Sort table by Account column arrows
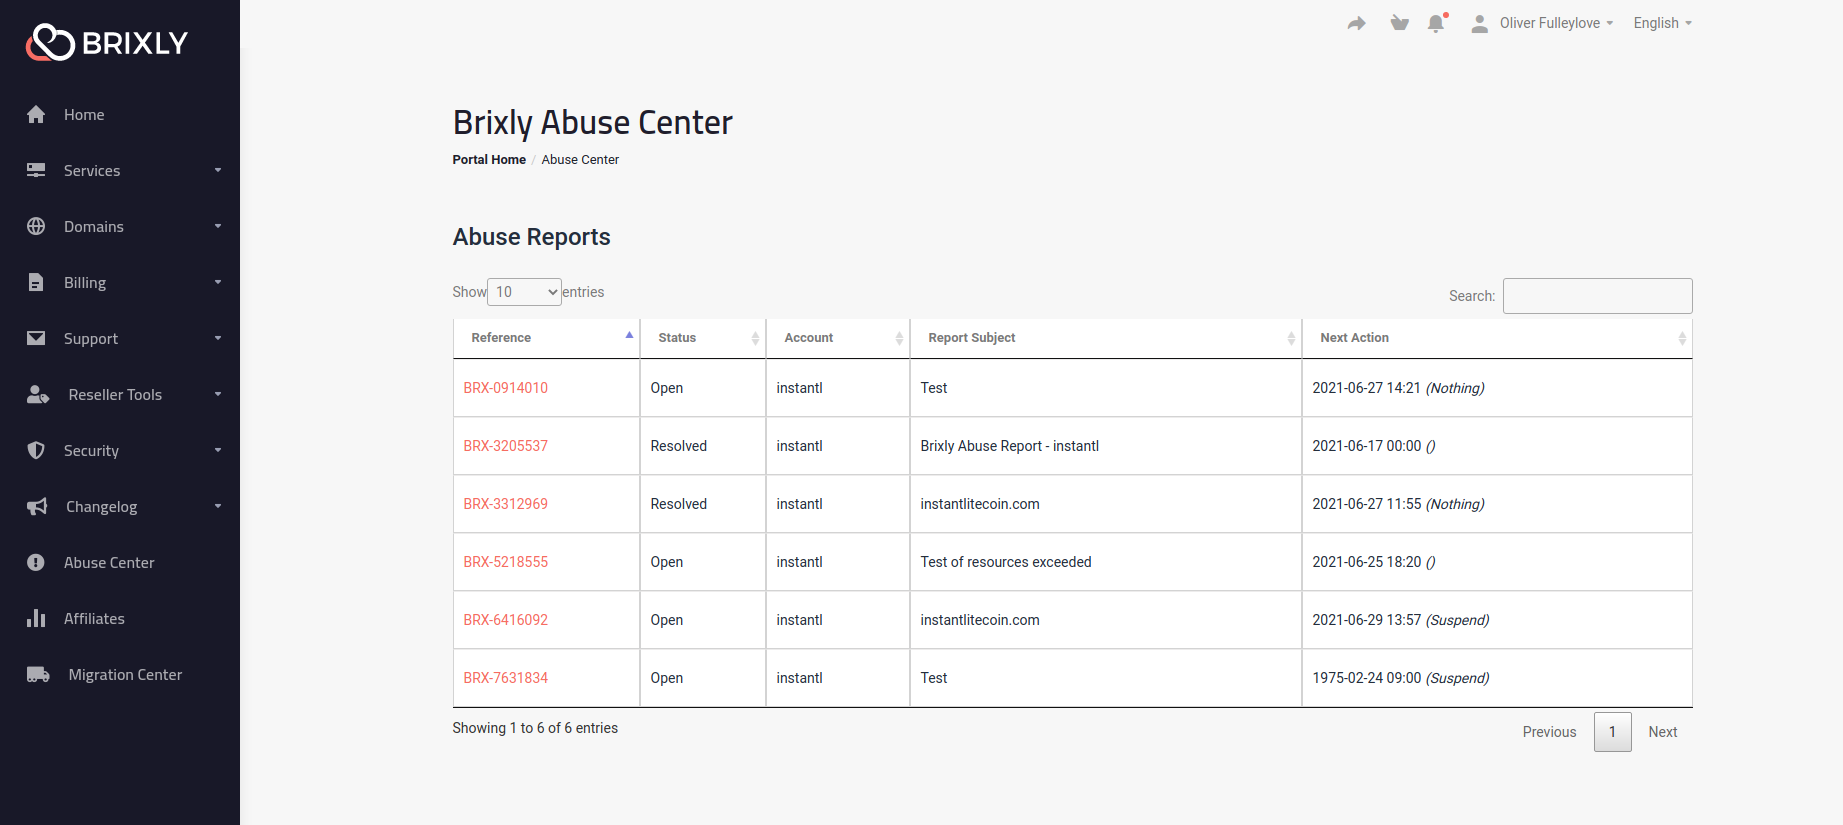 [899, 338]
